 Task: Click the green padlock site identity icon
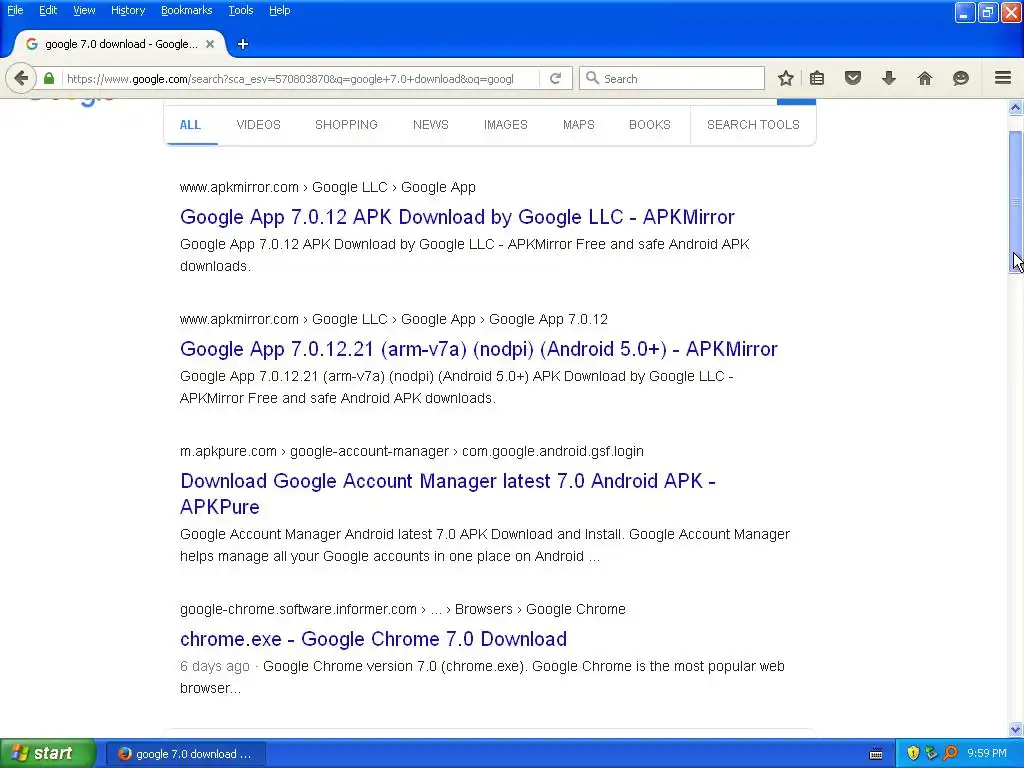coord(49,78)
